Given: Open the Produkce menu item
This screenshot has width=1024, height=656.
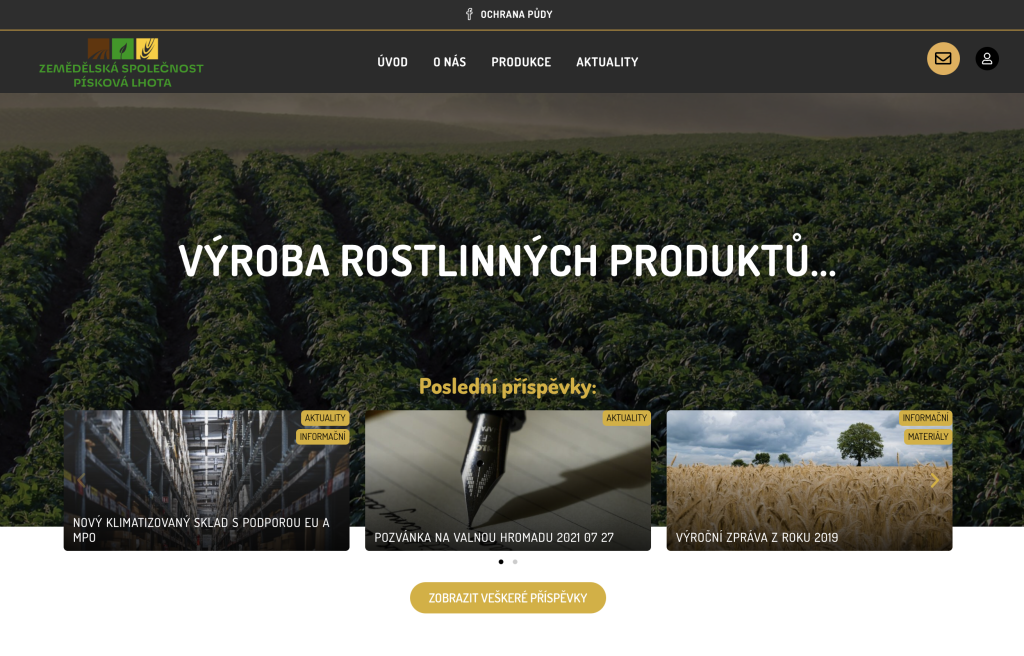Looking at the screenshot, I should click(521, 62).
